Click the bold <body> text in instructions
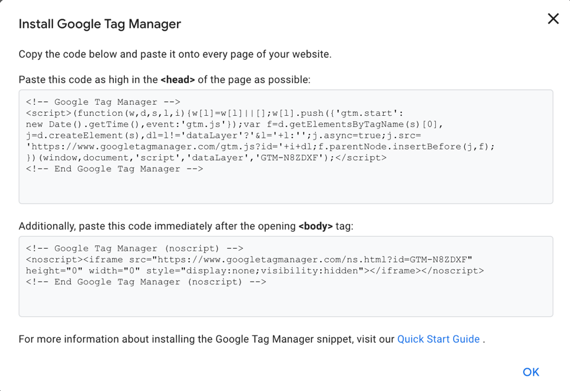This screenshot has width=570, height=391. click(x=316, y=226)
